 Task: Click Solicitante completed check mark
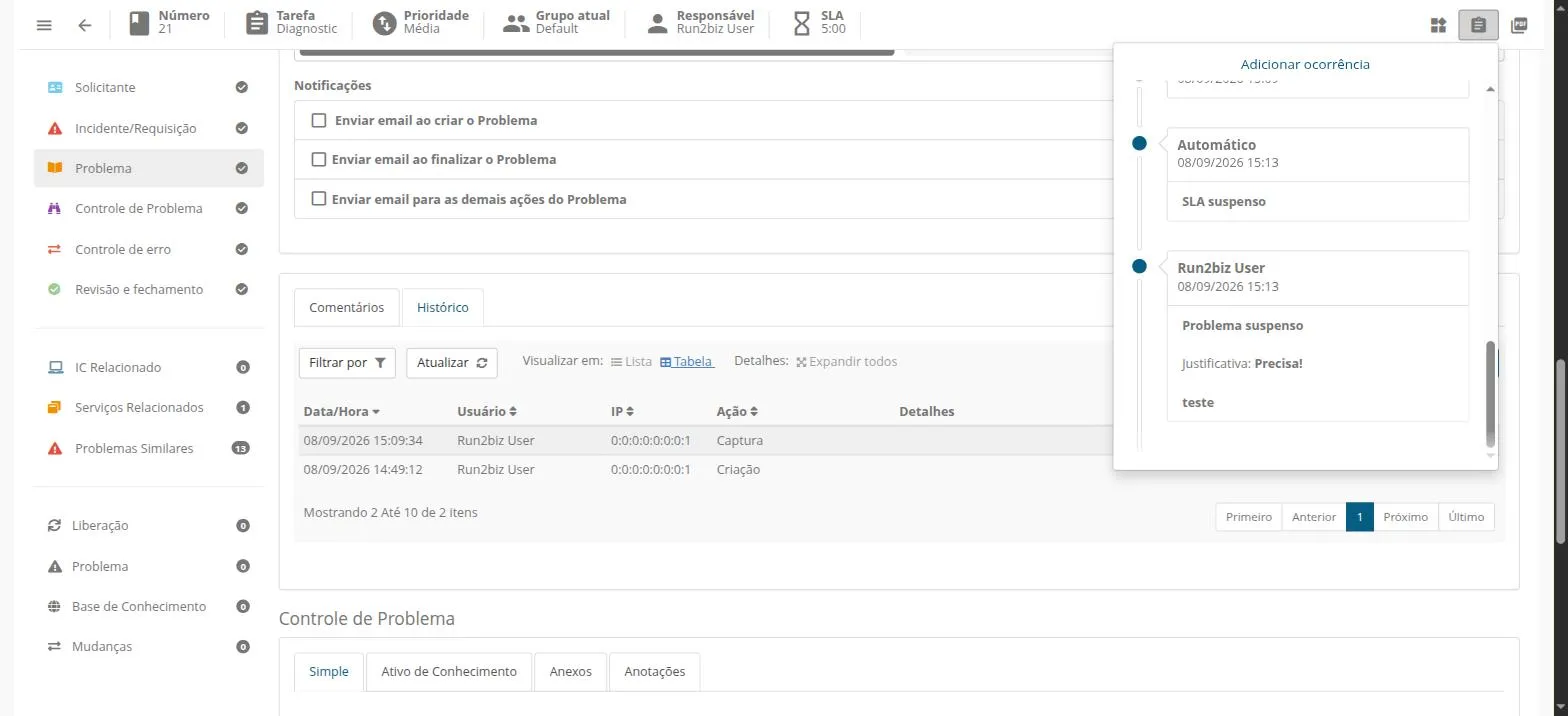pyautogui.click(x=241, y=87)
